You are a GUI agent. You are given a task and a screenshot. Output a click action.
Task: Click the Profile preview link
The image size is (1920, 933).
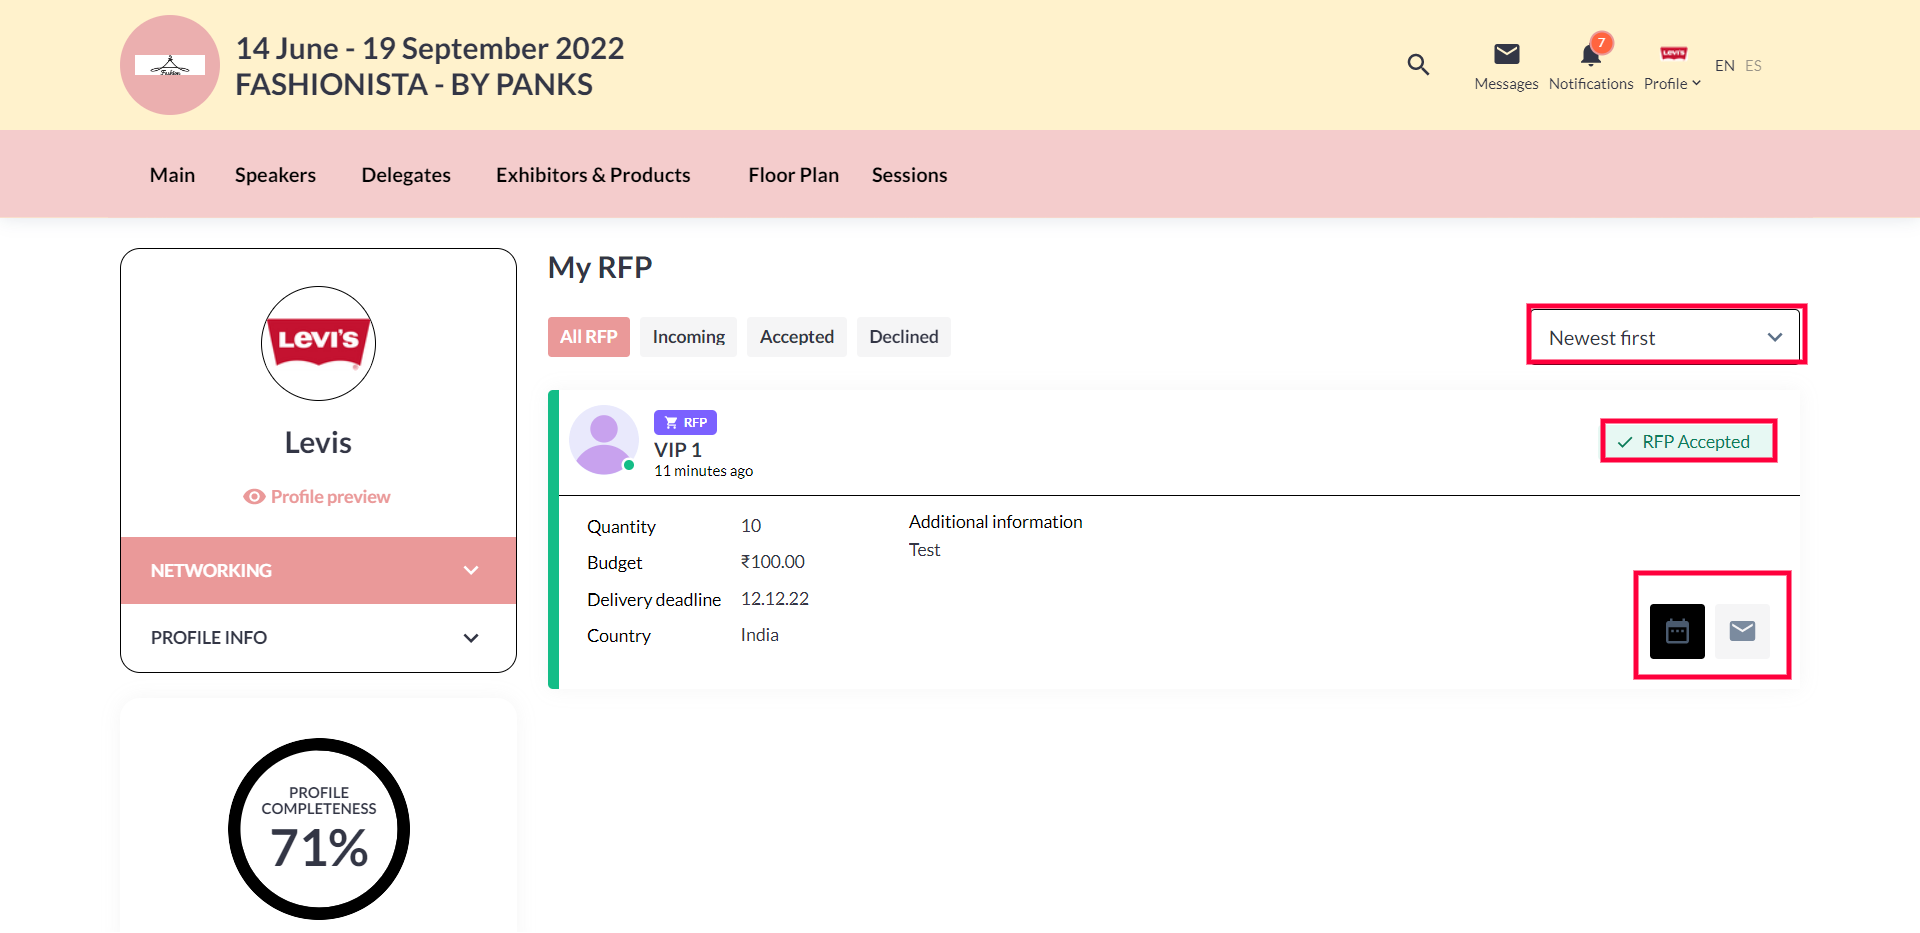[318, 497]
